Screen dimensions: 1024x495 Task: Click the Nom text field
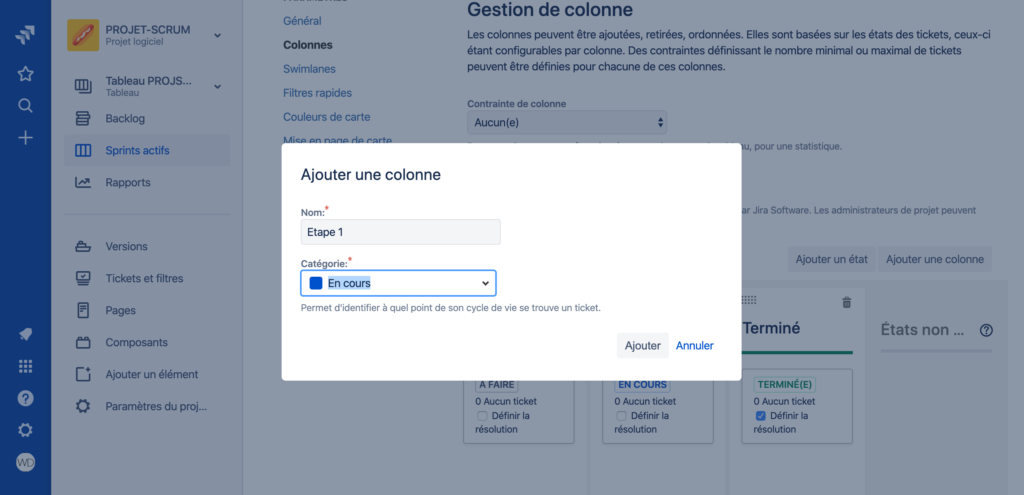(400, 232)
